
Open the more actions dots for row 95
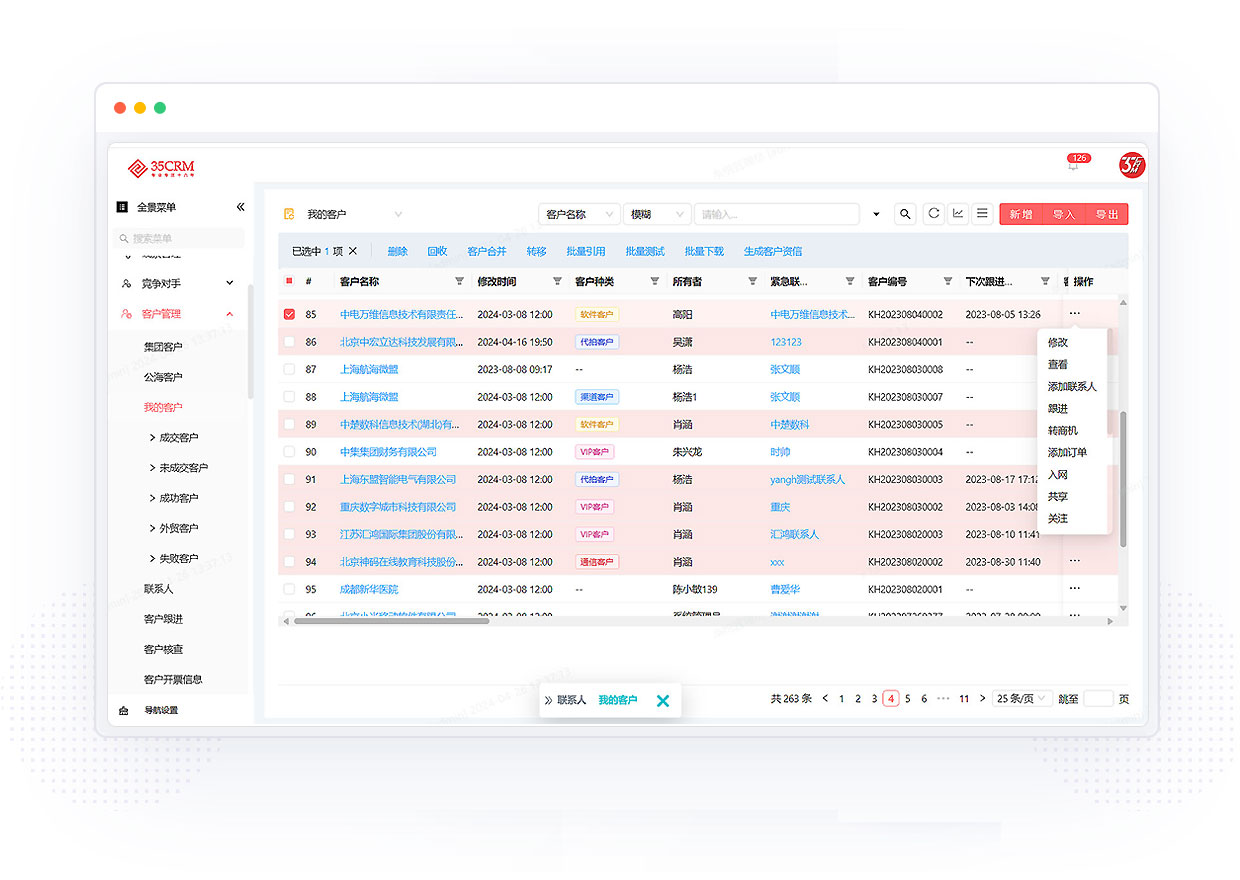coord(1074,589)
